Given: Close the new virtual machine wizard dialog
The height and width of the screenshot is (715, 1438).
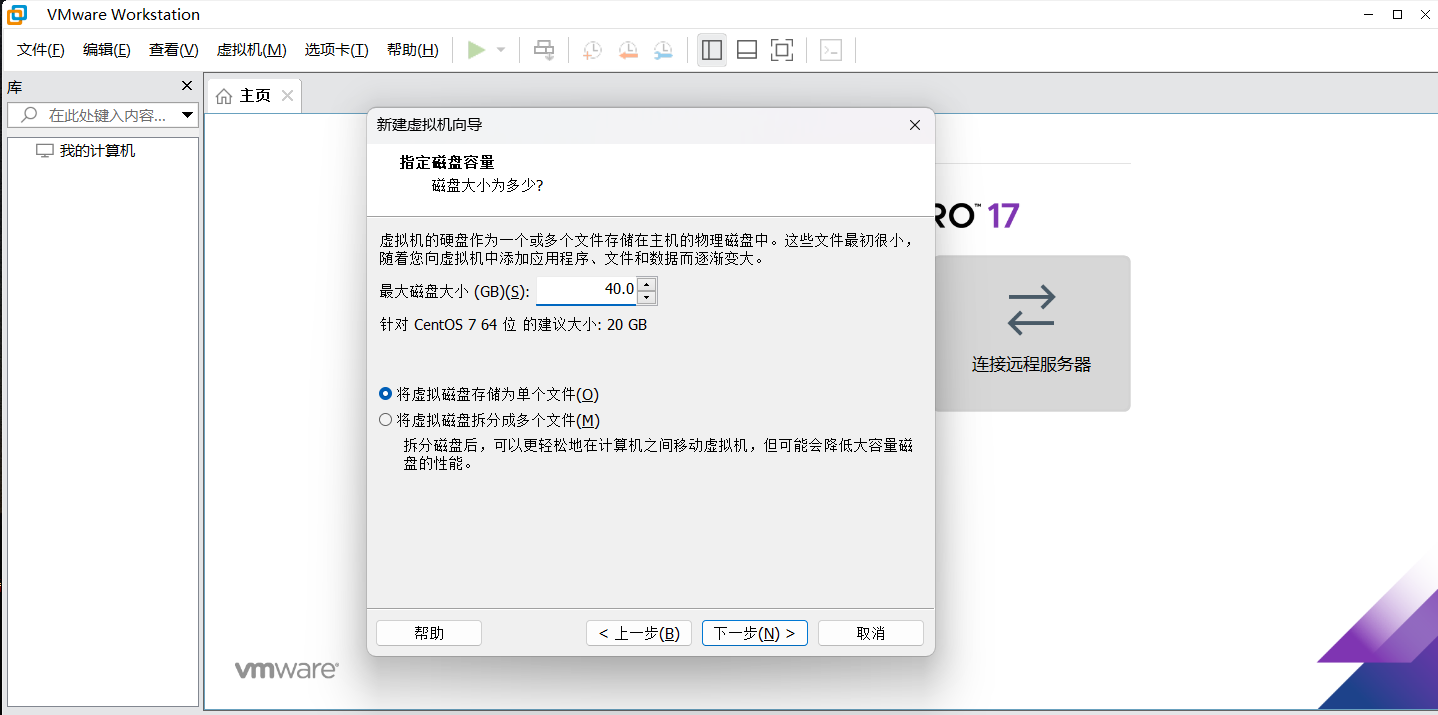Looking at the screenshot, I should pos(914,125).
